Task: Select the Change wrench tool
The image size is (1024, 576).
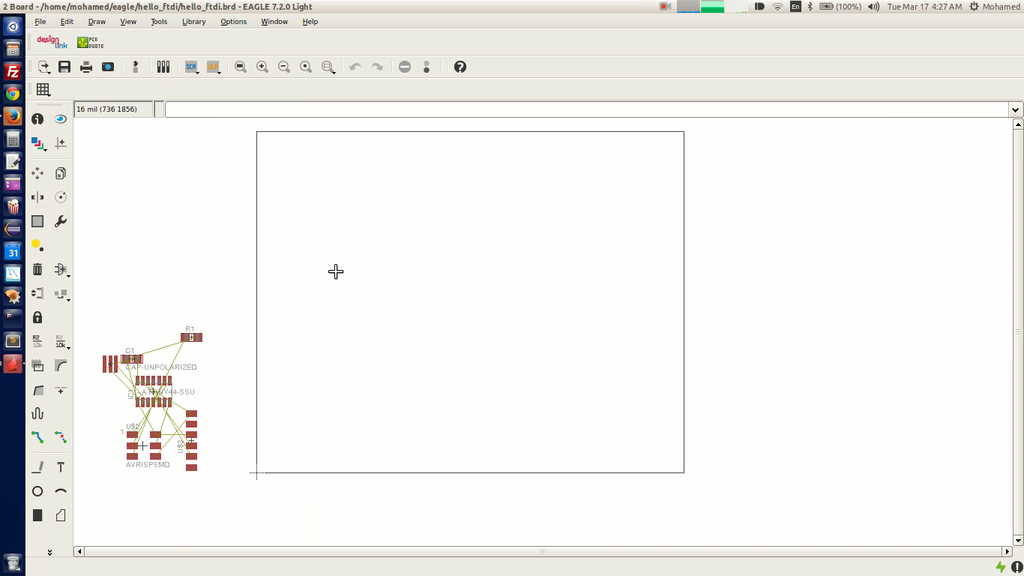Action: click(x=61, y=221)
